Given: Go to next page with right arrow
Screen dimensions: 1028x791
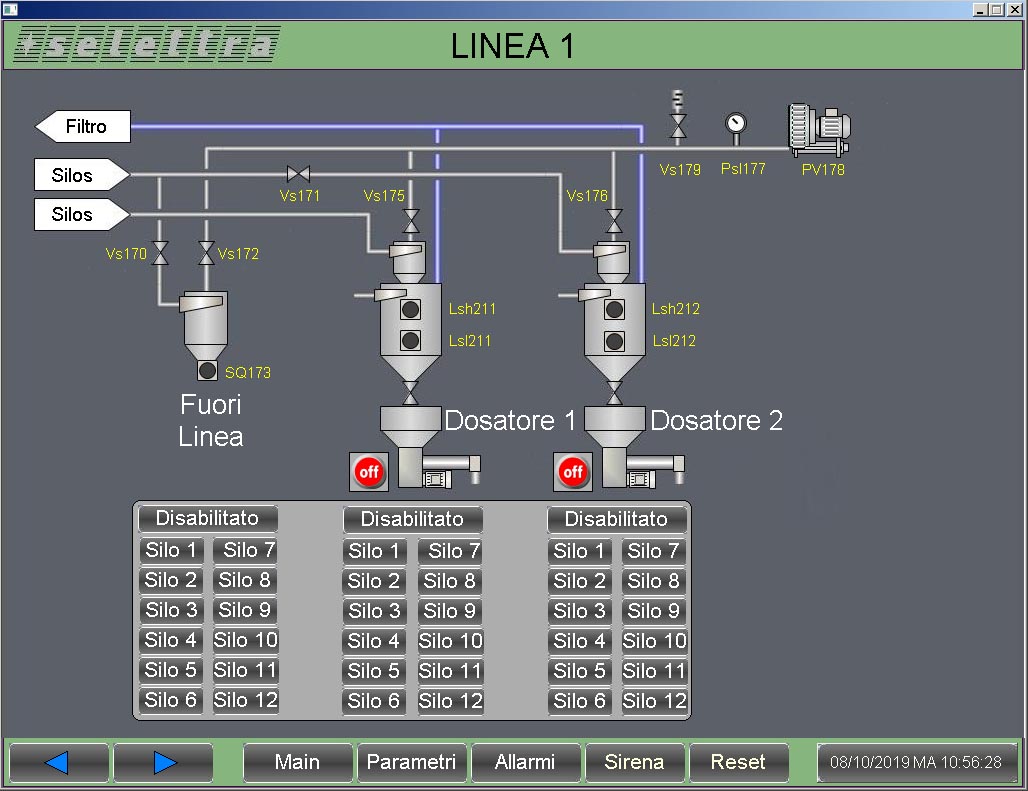Looking at the screenshot, I should pos(163,762).
